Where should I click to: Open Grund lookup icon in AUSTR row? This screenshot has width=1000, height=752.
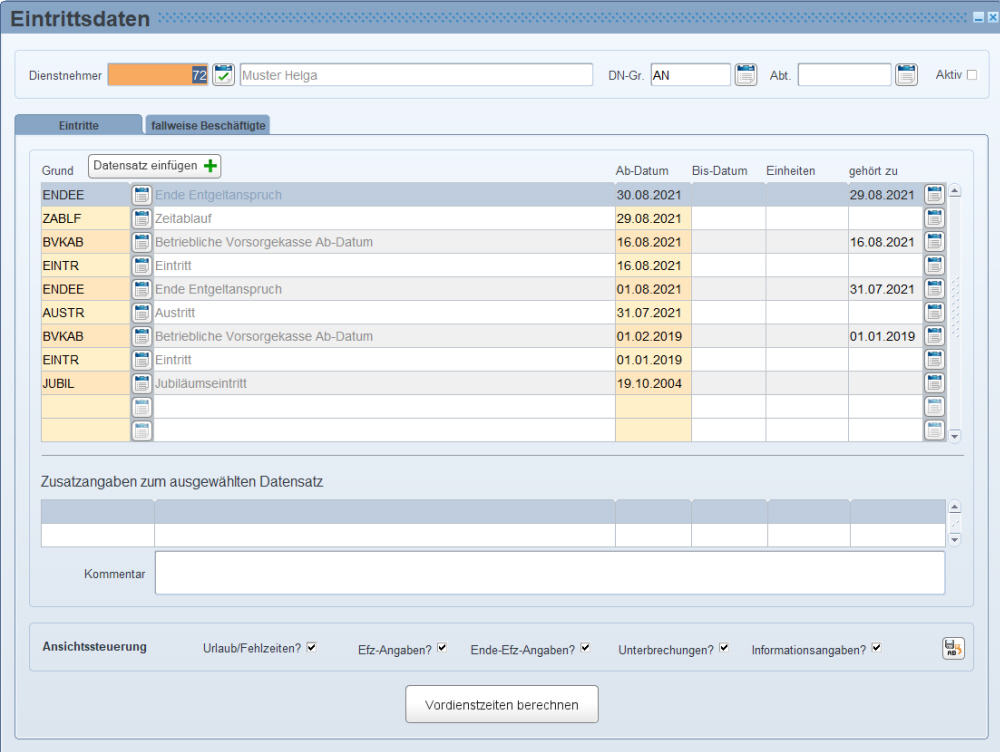click(142, 313)
